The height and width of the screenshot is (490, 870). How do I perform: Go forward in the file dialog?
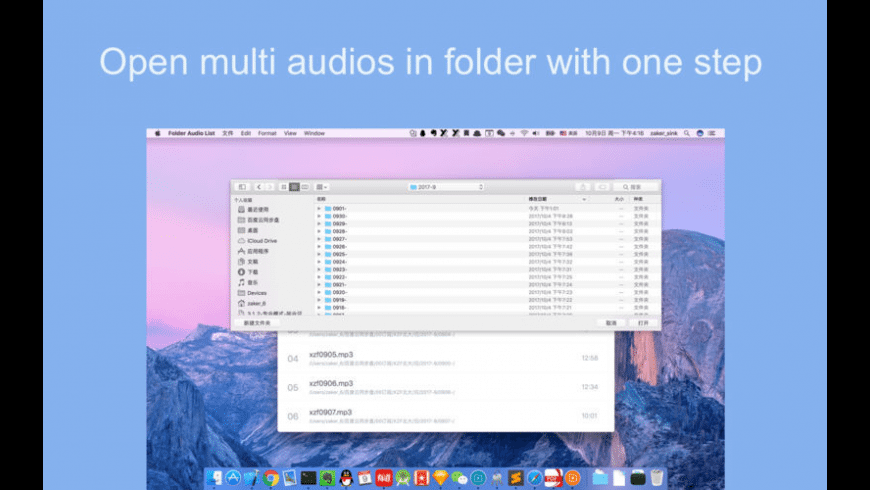click(x=270, y=187)
